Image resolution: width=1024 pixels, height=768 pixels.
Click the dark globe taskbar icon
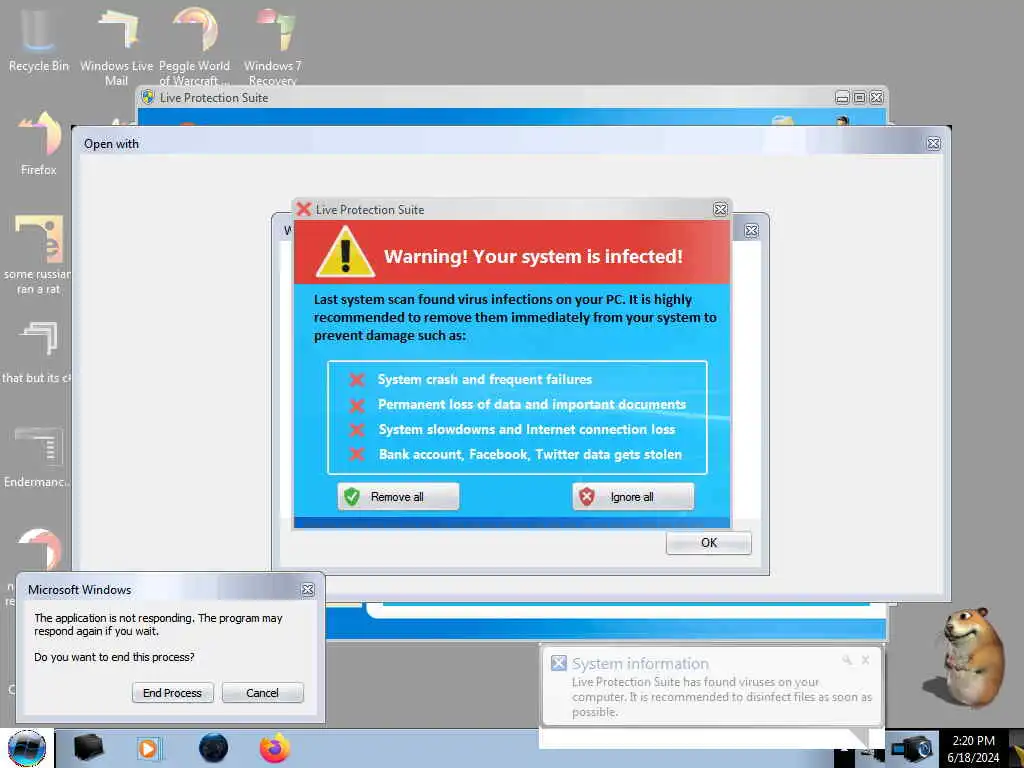coord(214,748)
